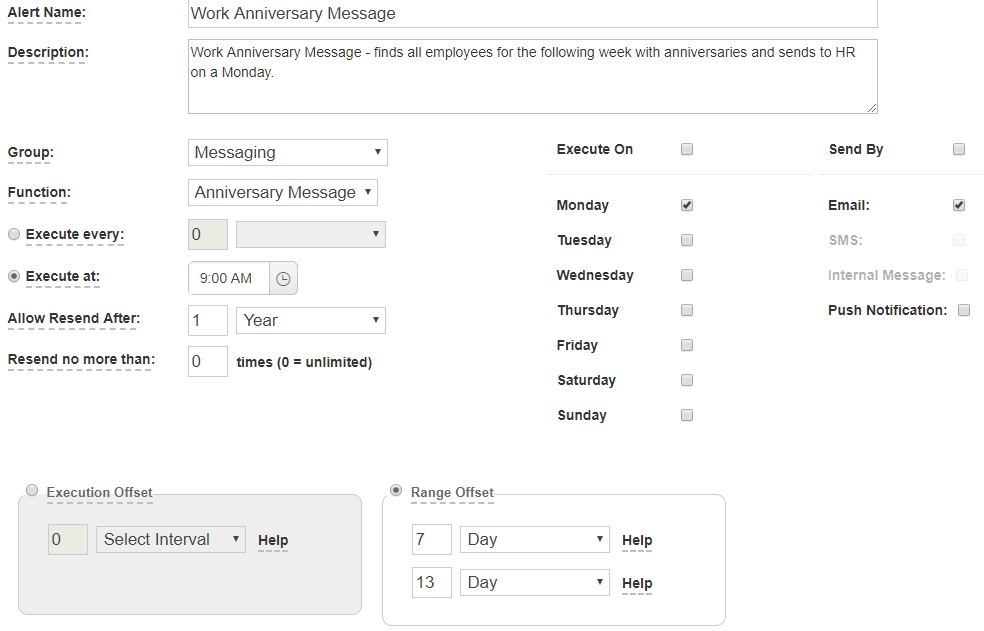
Task: Uncheck the Email send option
Action: tap(959, 205)
